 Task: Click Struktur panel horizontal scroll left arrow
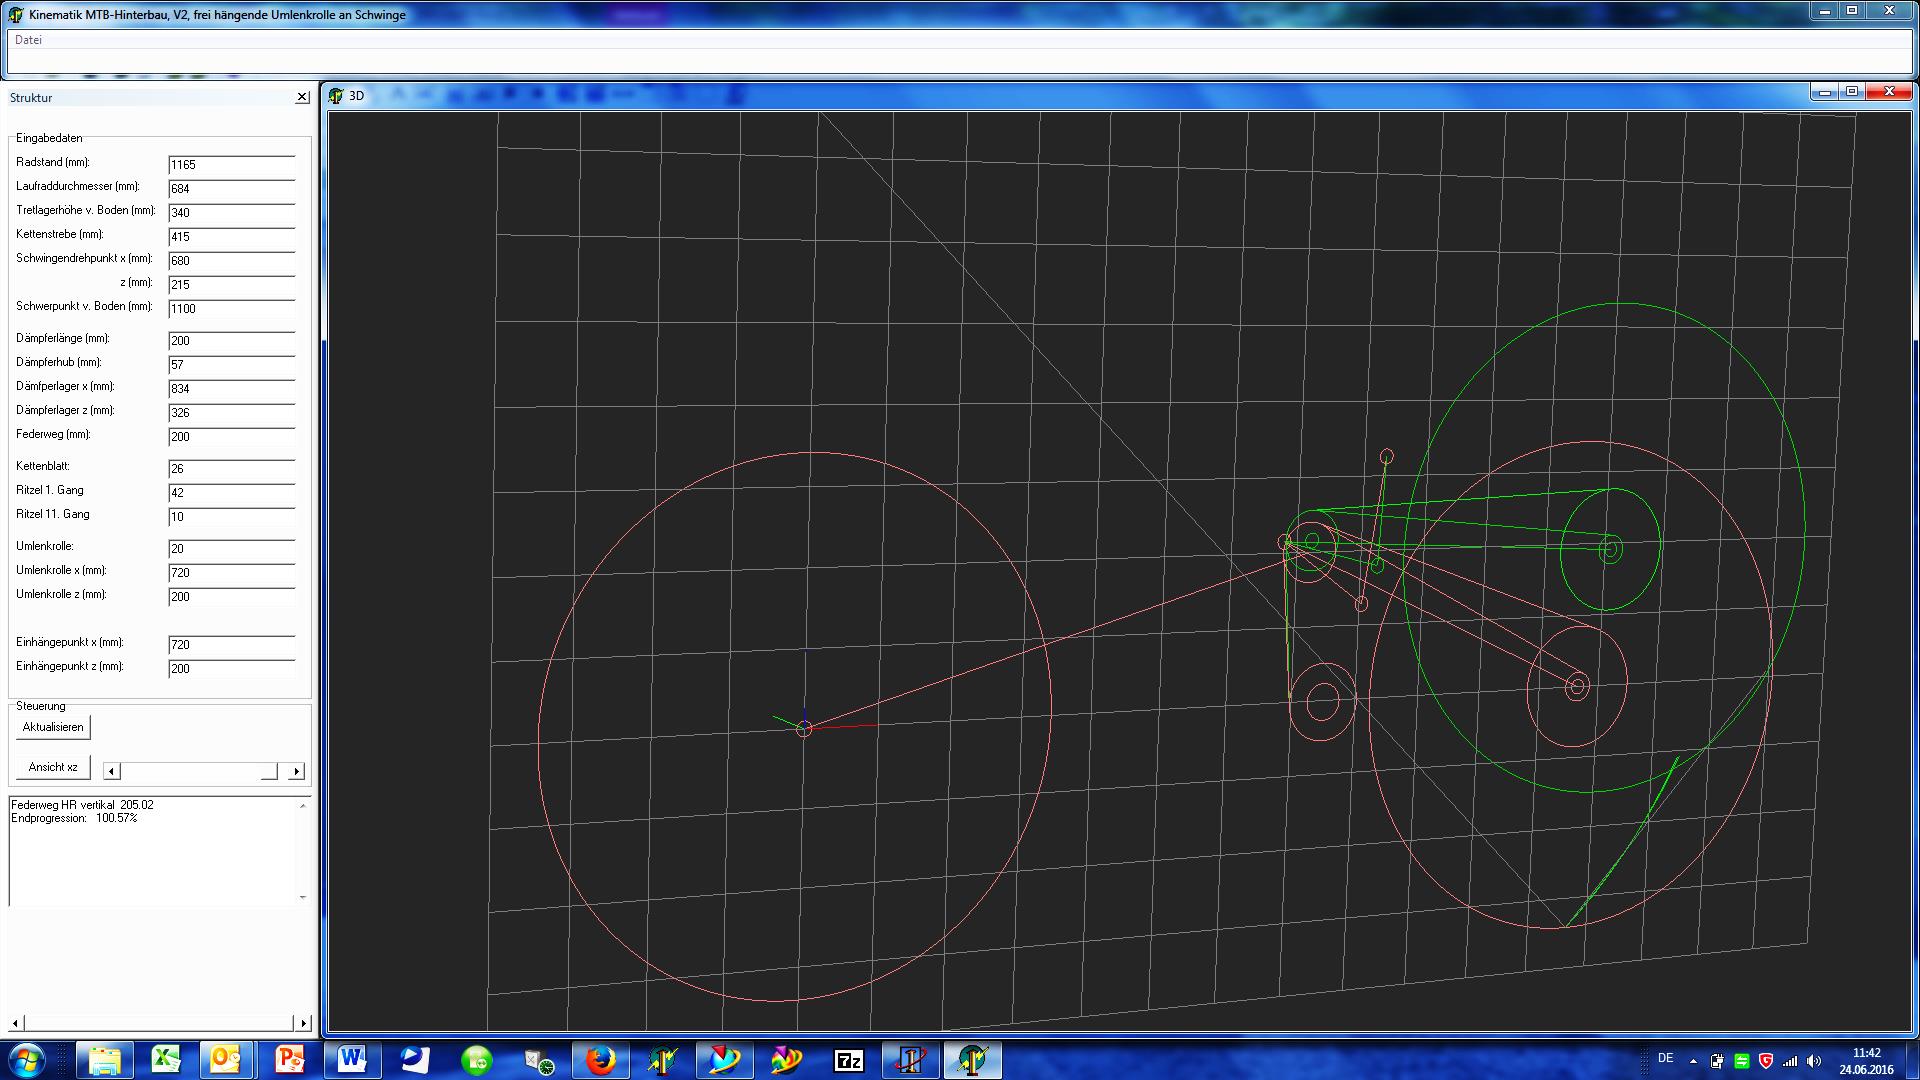tap(15, 1023)
